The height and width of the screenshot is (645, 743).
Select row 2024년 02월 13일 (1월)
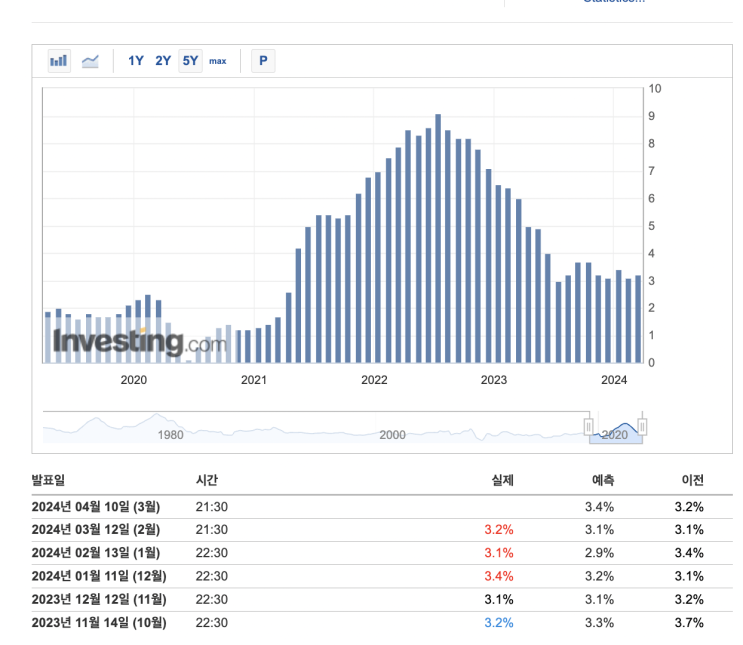point(382,553)
